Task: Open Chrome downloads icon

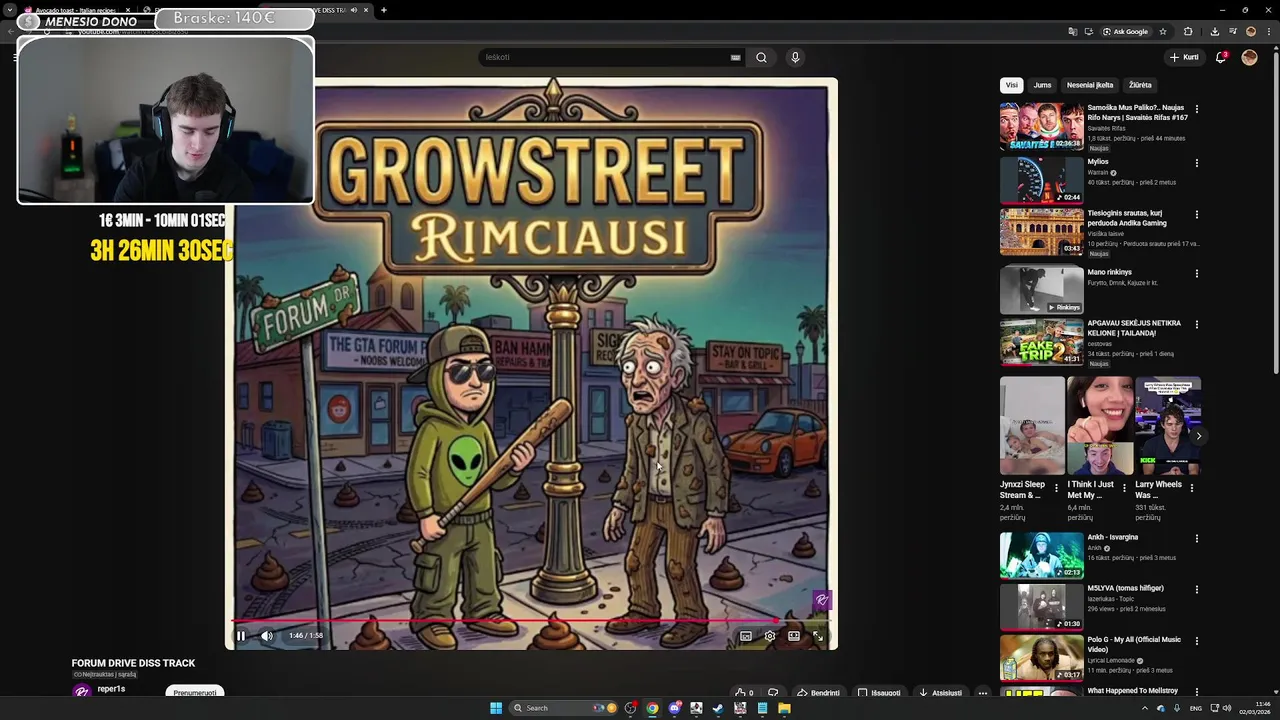Action: pyautogui.click(x=1214, y=31)
